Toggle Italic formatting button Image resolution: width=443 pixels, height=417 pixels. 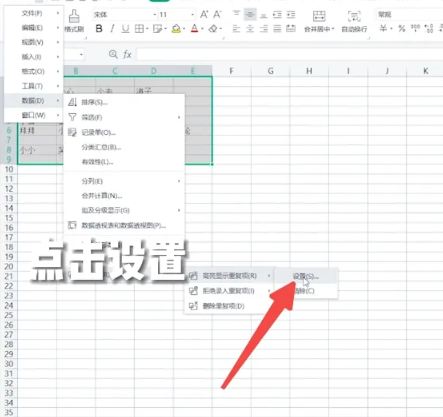[112, 29]
